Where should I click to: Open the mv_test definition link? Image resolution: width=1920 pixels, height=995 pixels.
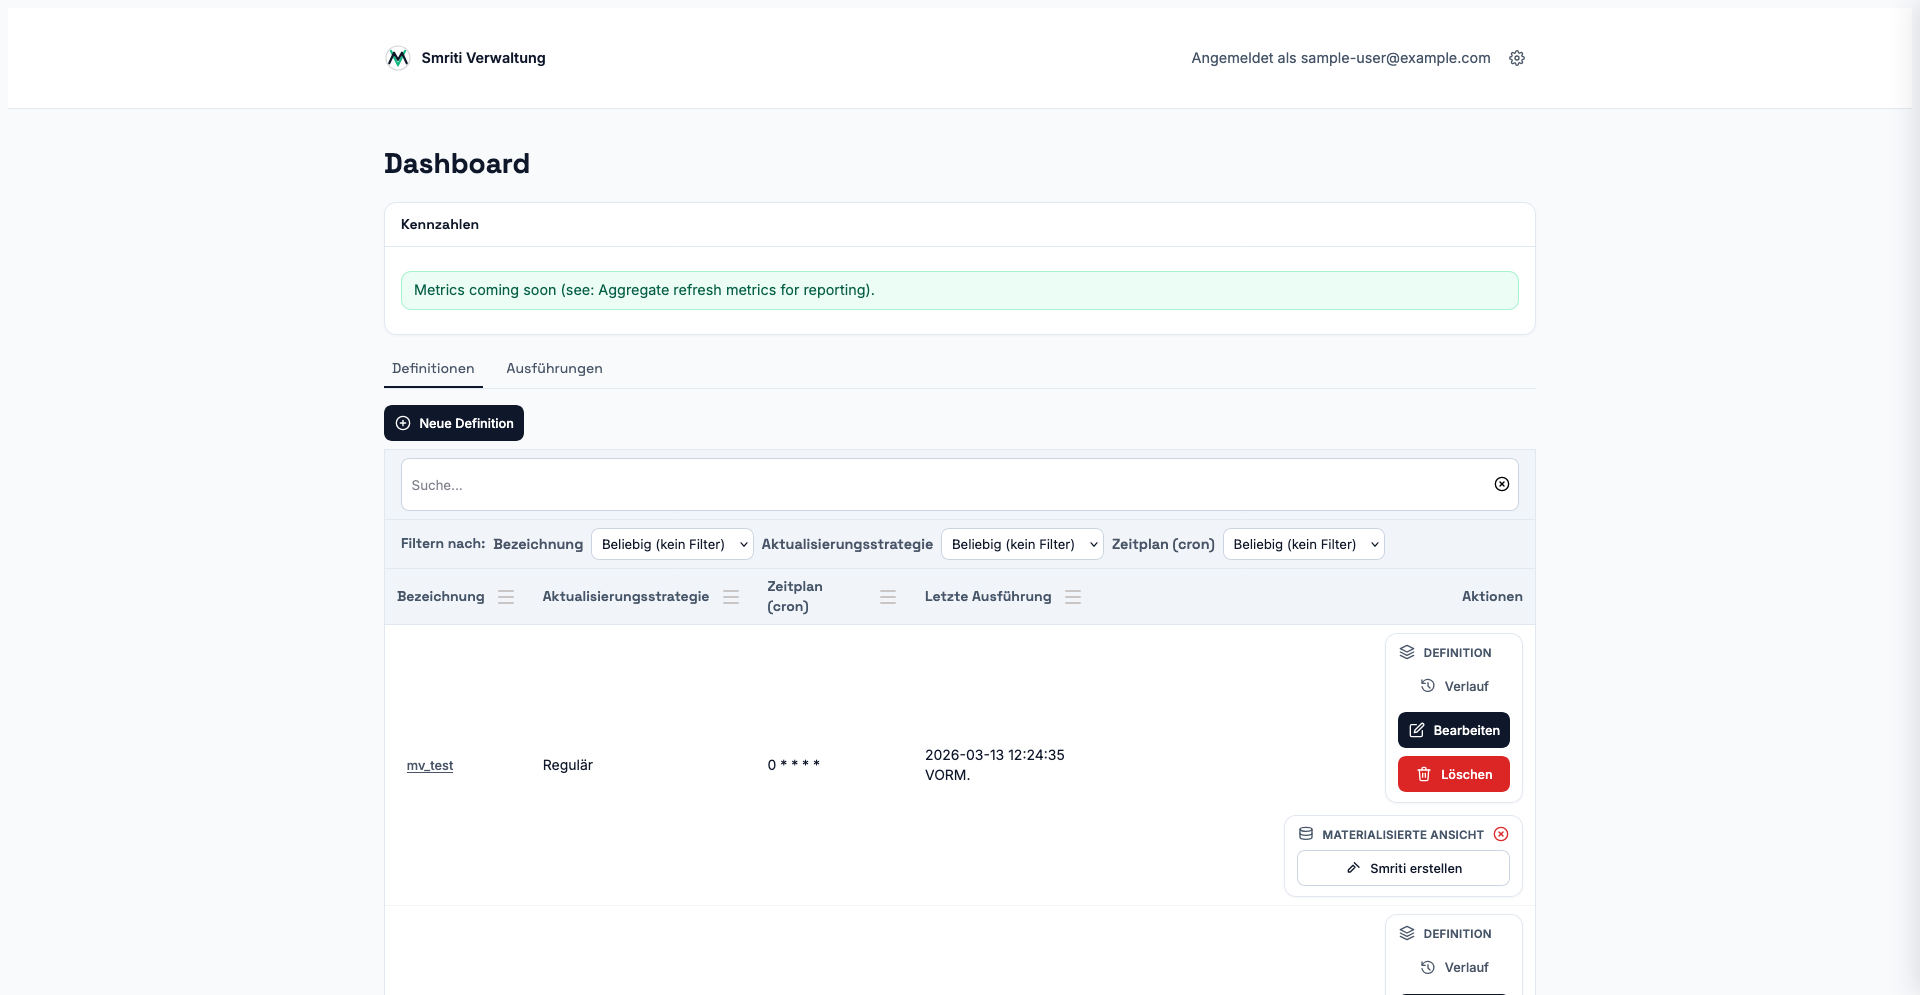pos(430,766)
